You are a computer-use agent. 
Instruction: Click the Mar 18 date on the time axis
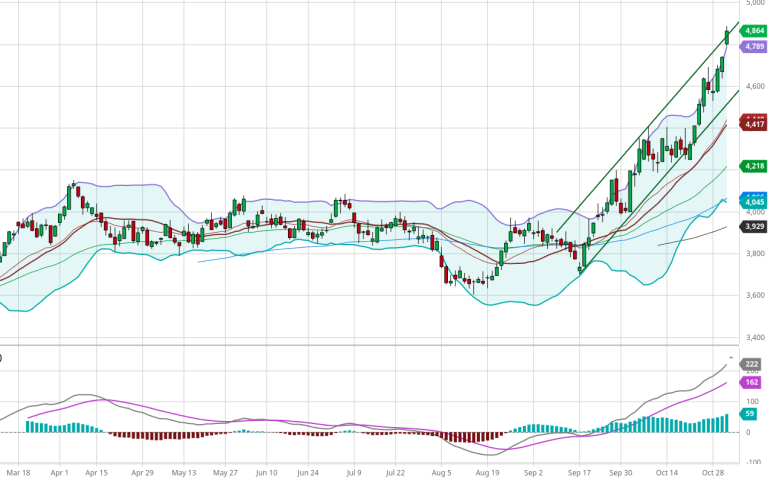pos(18,470)
